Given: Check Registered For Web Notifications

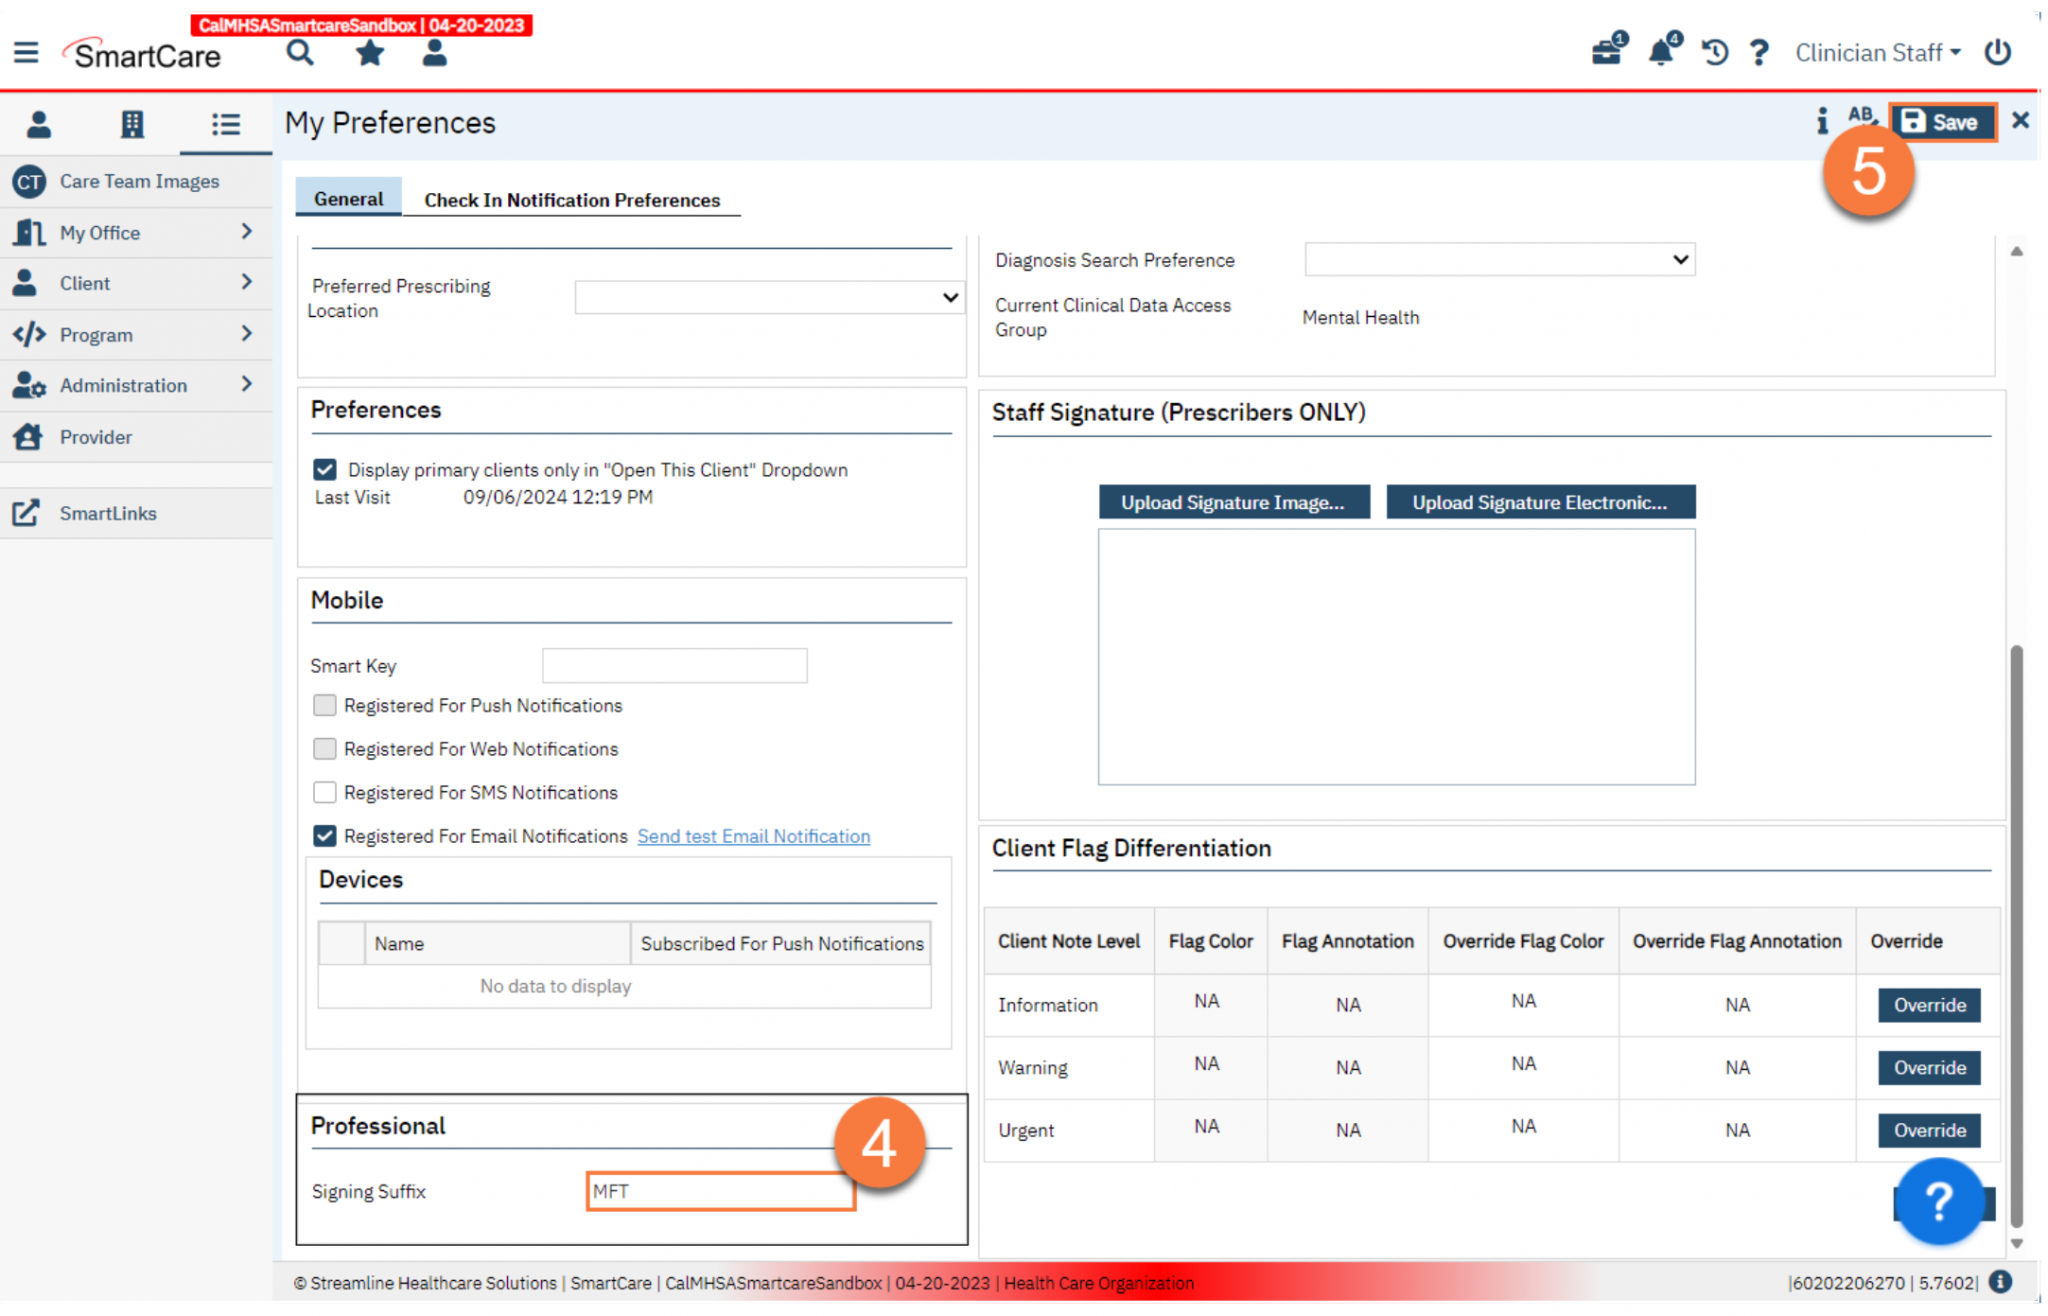Looking at the screenshot, I should [x=325, y=749].
